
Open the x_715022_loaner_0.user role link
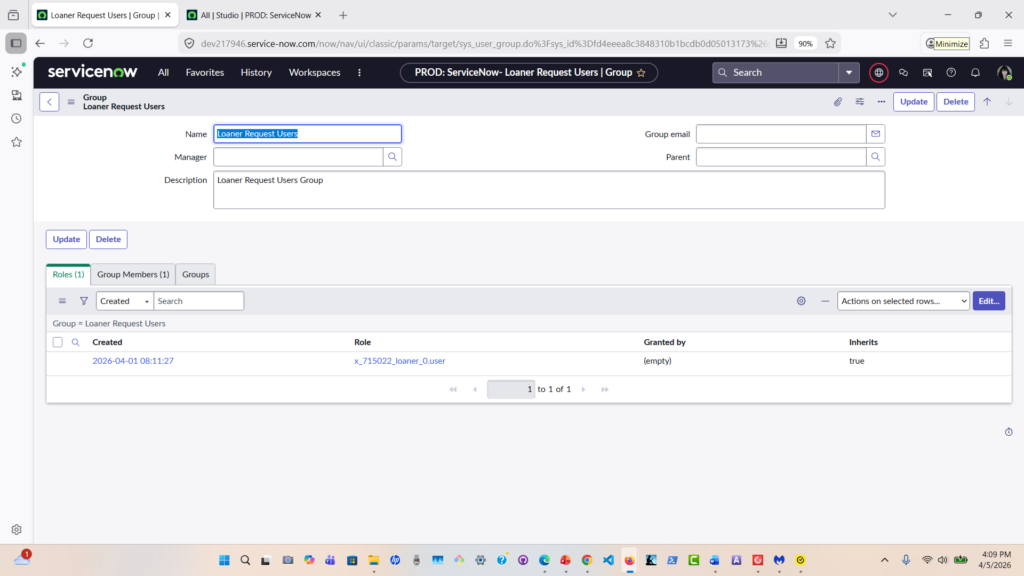[x=399, y=361]
